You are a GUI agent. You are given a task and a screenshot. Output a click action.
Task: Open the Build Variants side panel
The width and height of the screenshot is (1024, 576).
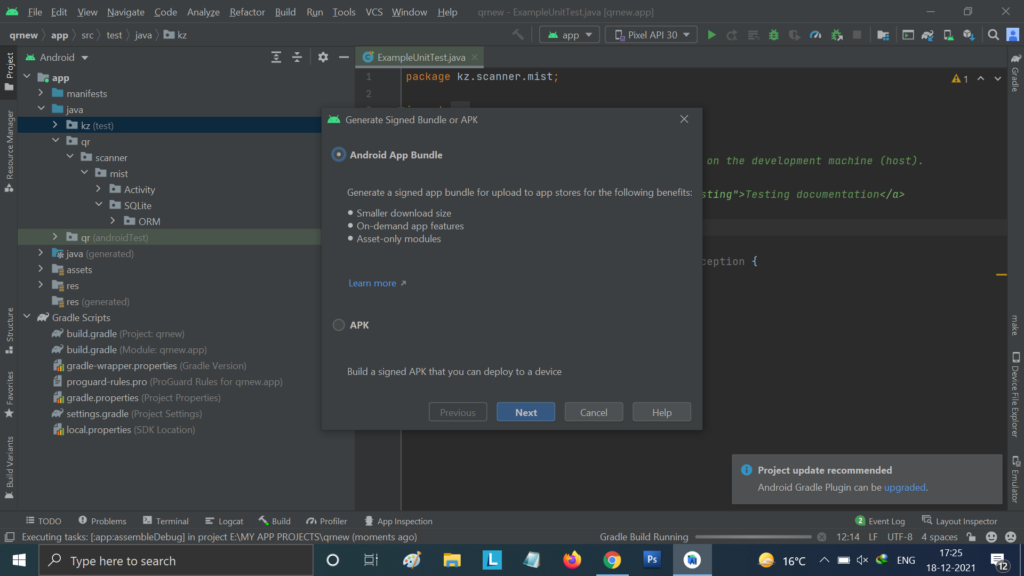coord(9,468)
